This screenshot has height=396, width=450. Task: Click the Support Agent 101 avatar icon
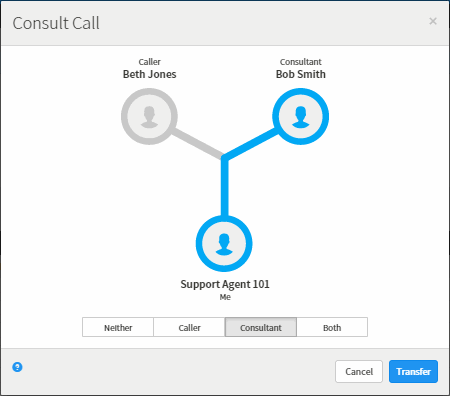pos(224,244)
